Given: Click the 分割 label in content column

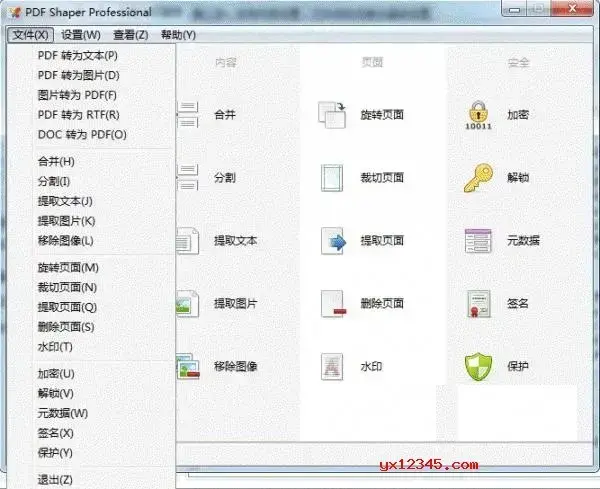Looking at the screenshot, I should (225, 178).
